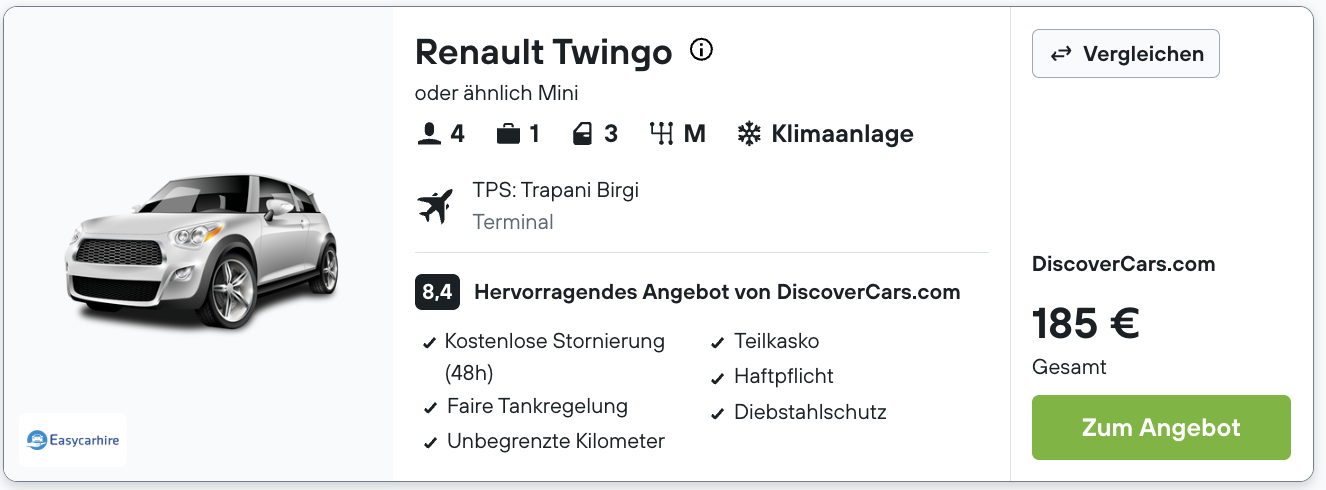Click the car door icon showing 3

click(583, 134)
